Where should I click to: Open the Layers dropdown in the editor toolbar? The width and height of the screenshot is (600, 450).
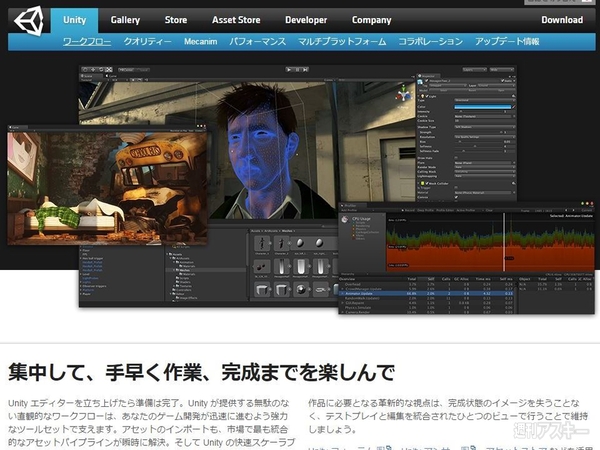click(474, 70)
